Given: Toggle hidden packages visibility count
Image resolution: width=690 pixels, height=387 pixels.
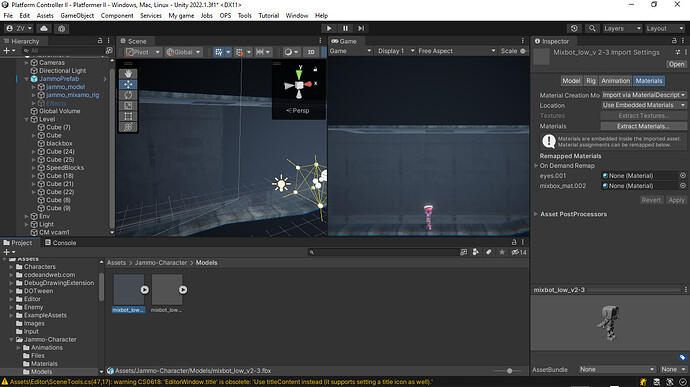Looking at the screenshot, I should [519, 252].
